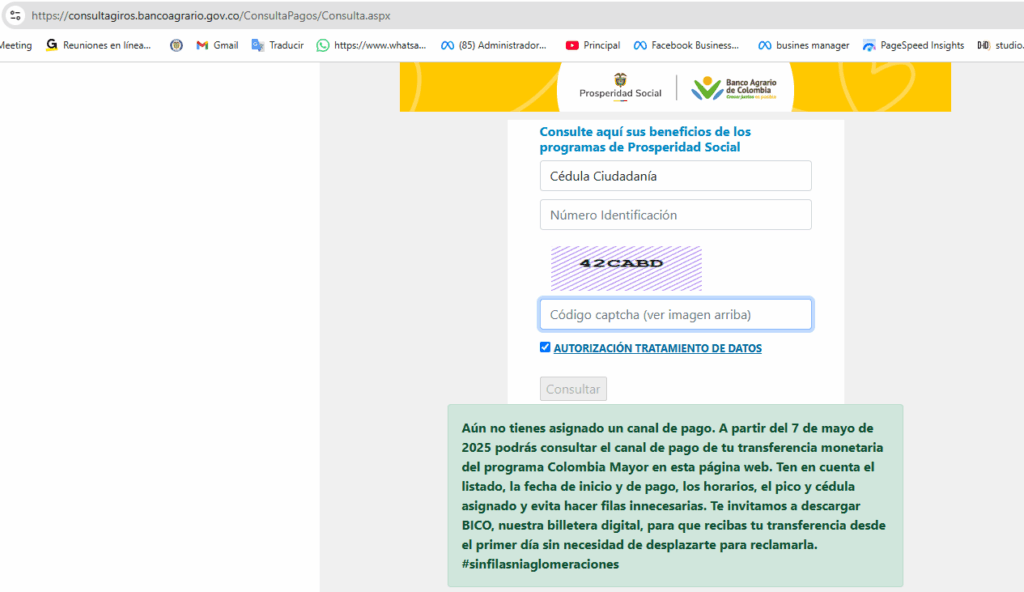Open the Cédula Ciudadanía document type dropdown
The image size is (1024, 592).
click(675, 176)
